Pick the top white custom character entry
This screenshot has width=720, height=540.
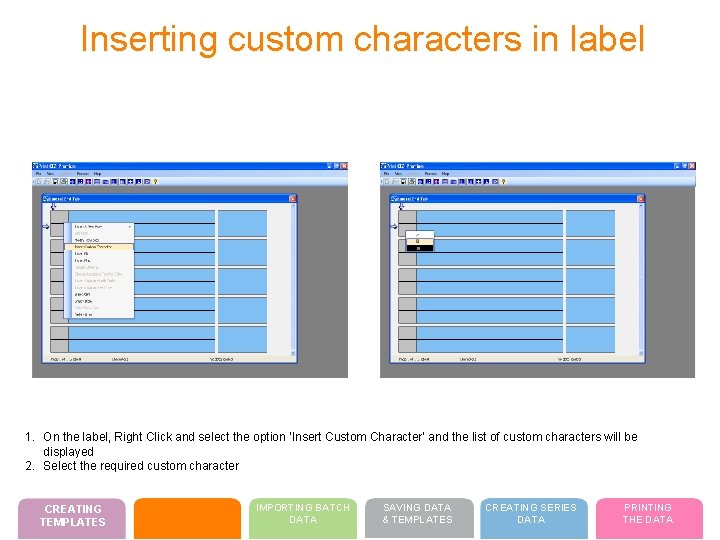tap(420, 235)
